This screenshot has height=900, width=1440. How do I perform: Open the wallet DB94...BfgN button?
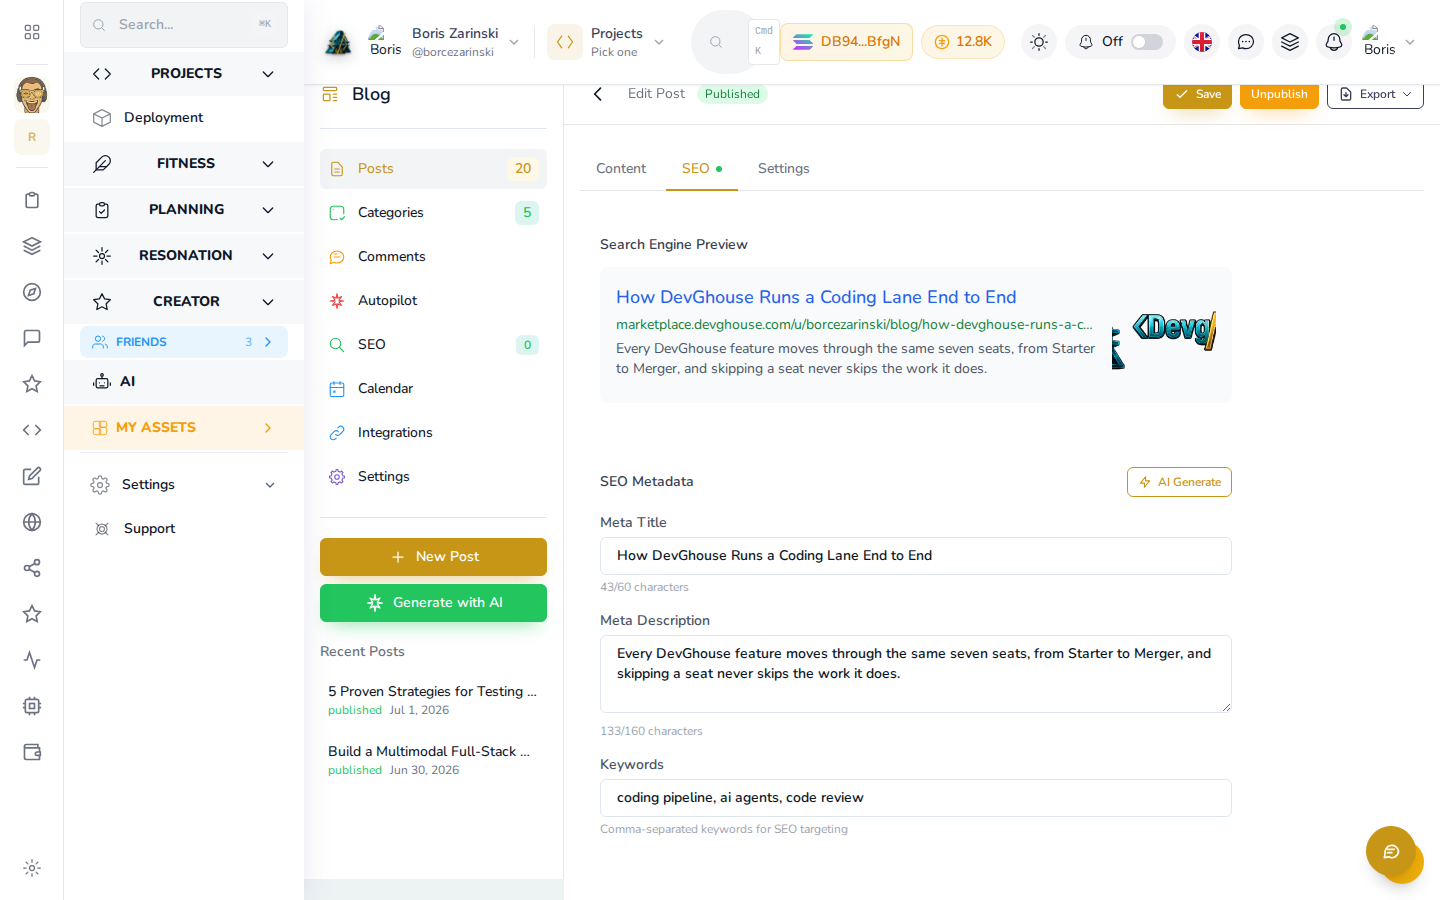coord(846,42)
